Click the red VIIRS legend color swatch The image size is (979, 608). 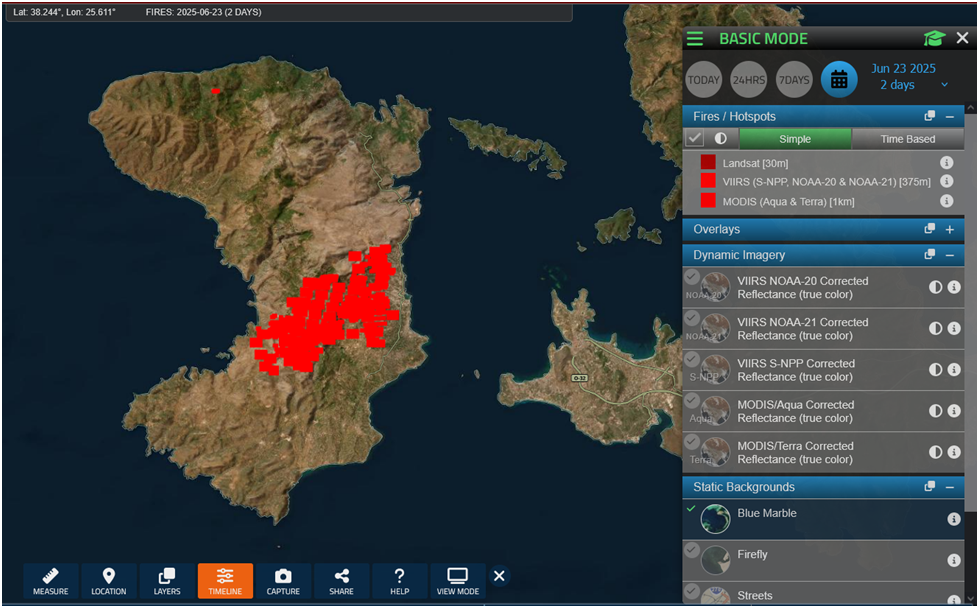click(x=708, y=182)
